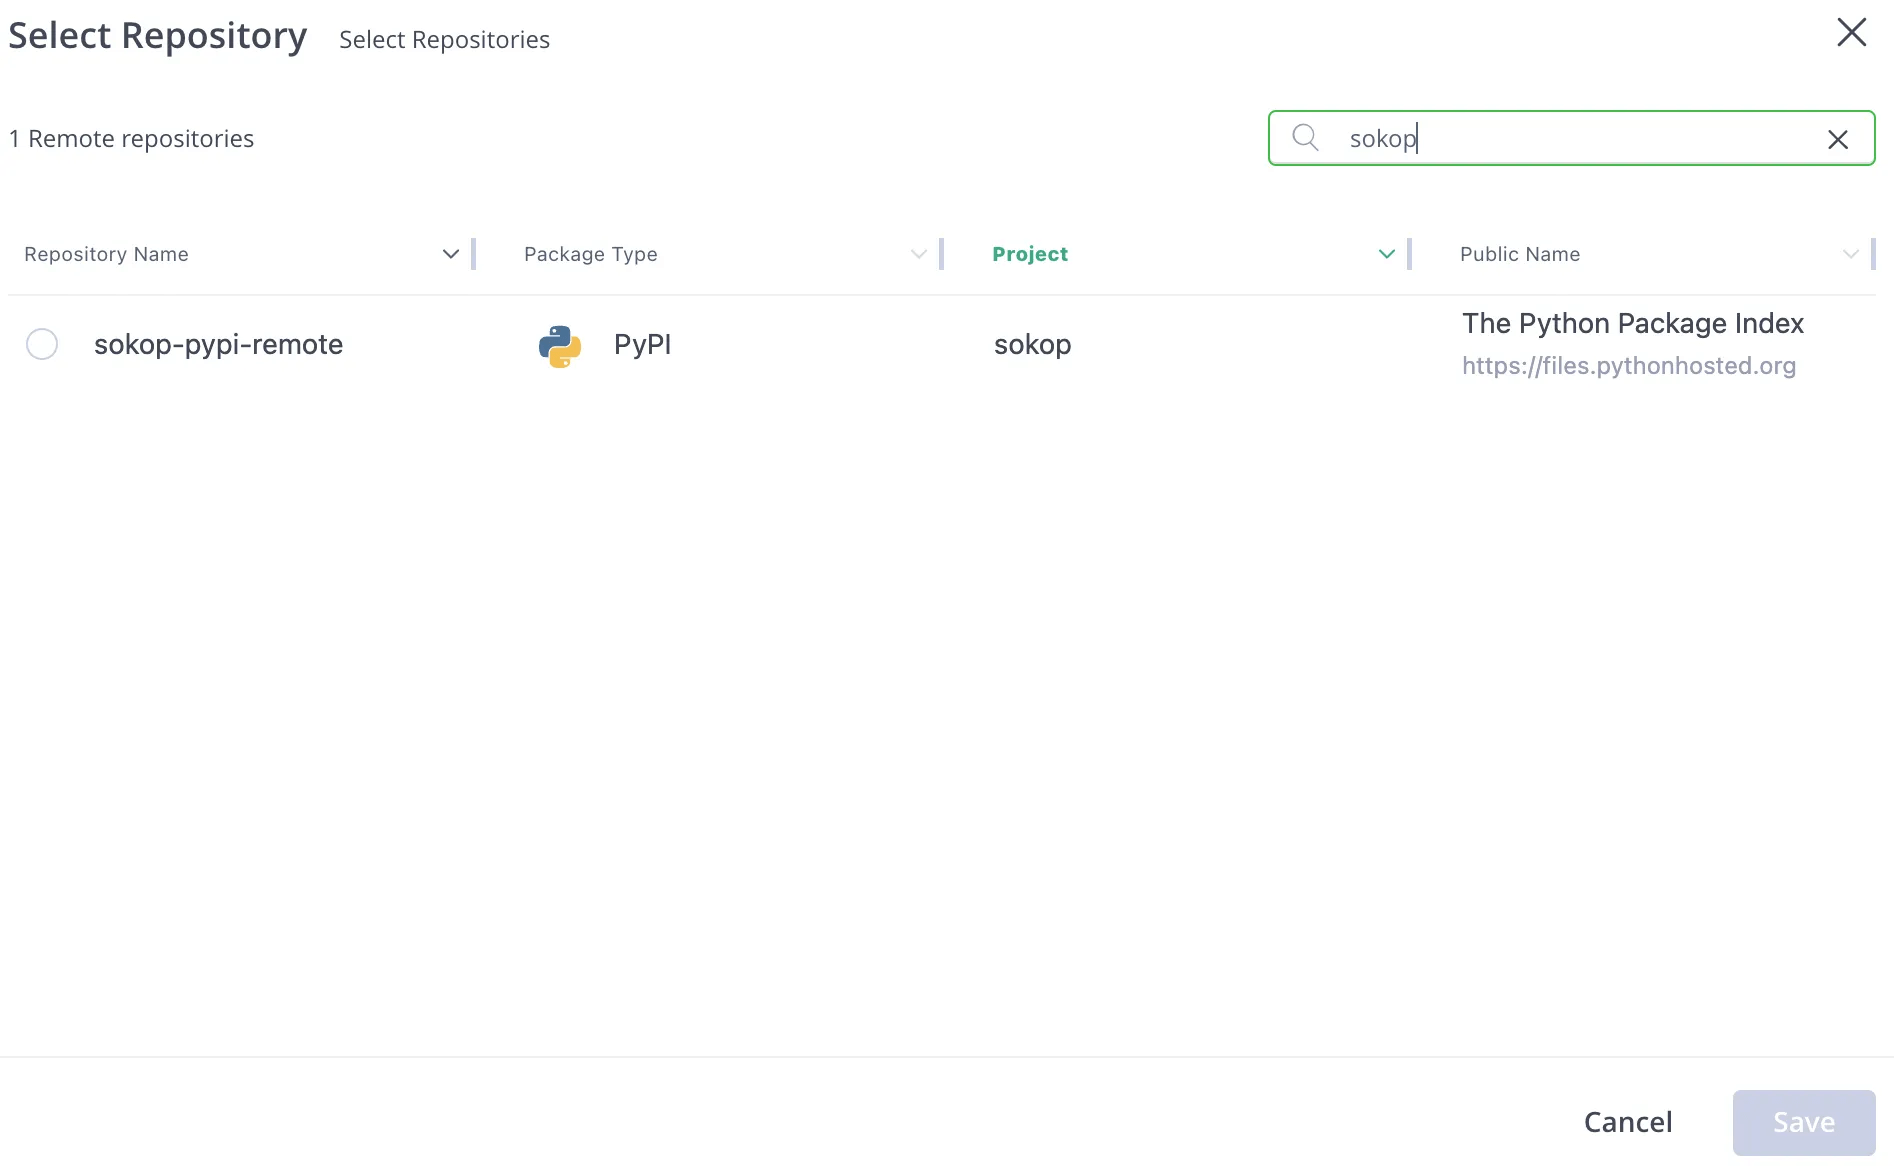
Task: Expand the Public Name column dropdown
Action: tap(1850, 254)
